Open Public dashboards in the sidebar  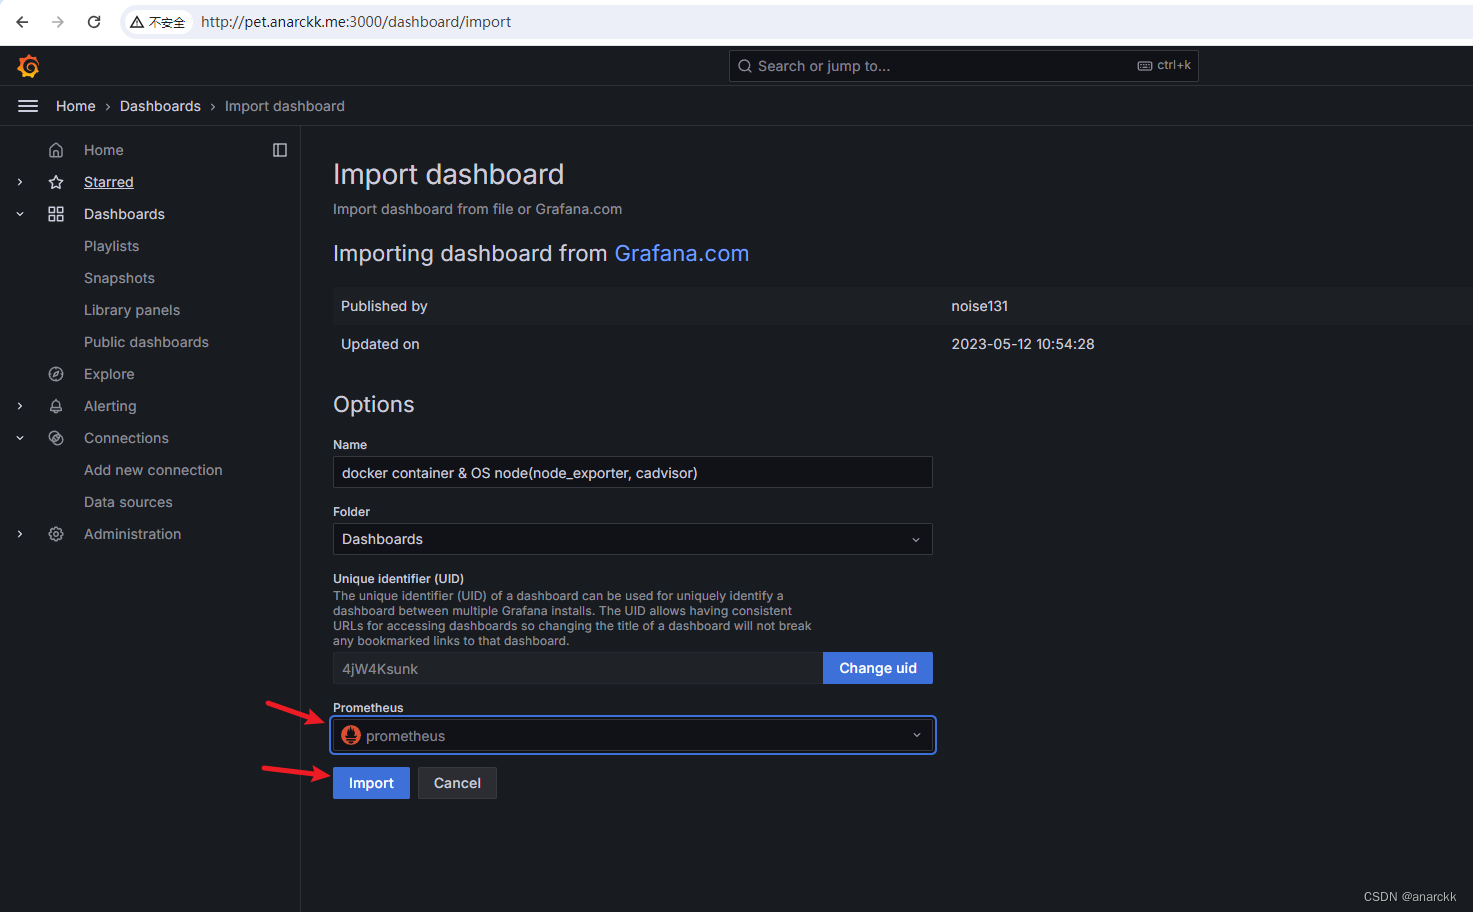(x=146, y=342)
